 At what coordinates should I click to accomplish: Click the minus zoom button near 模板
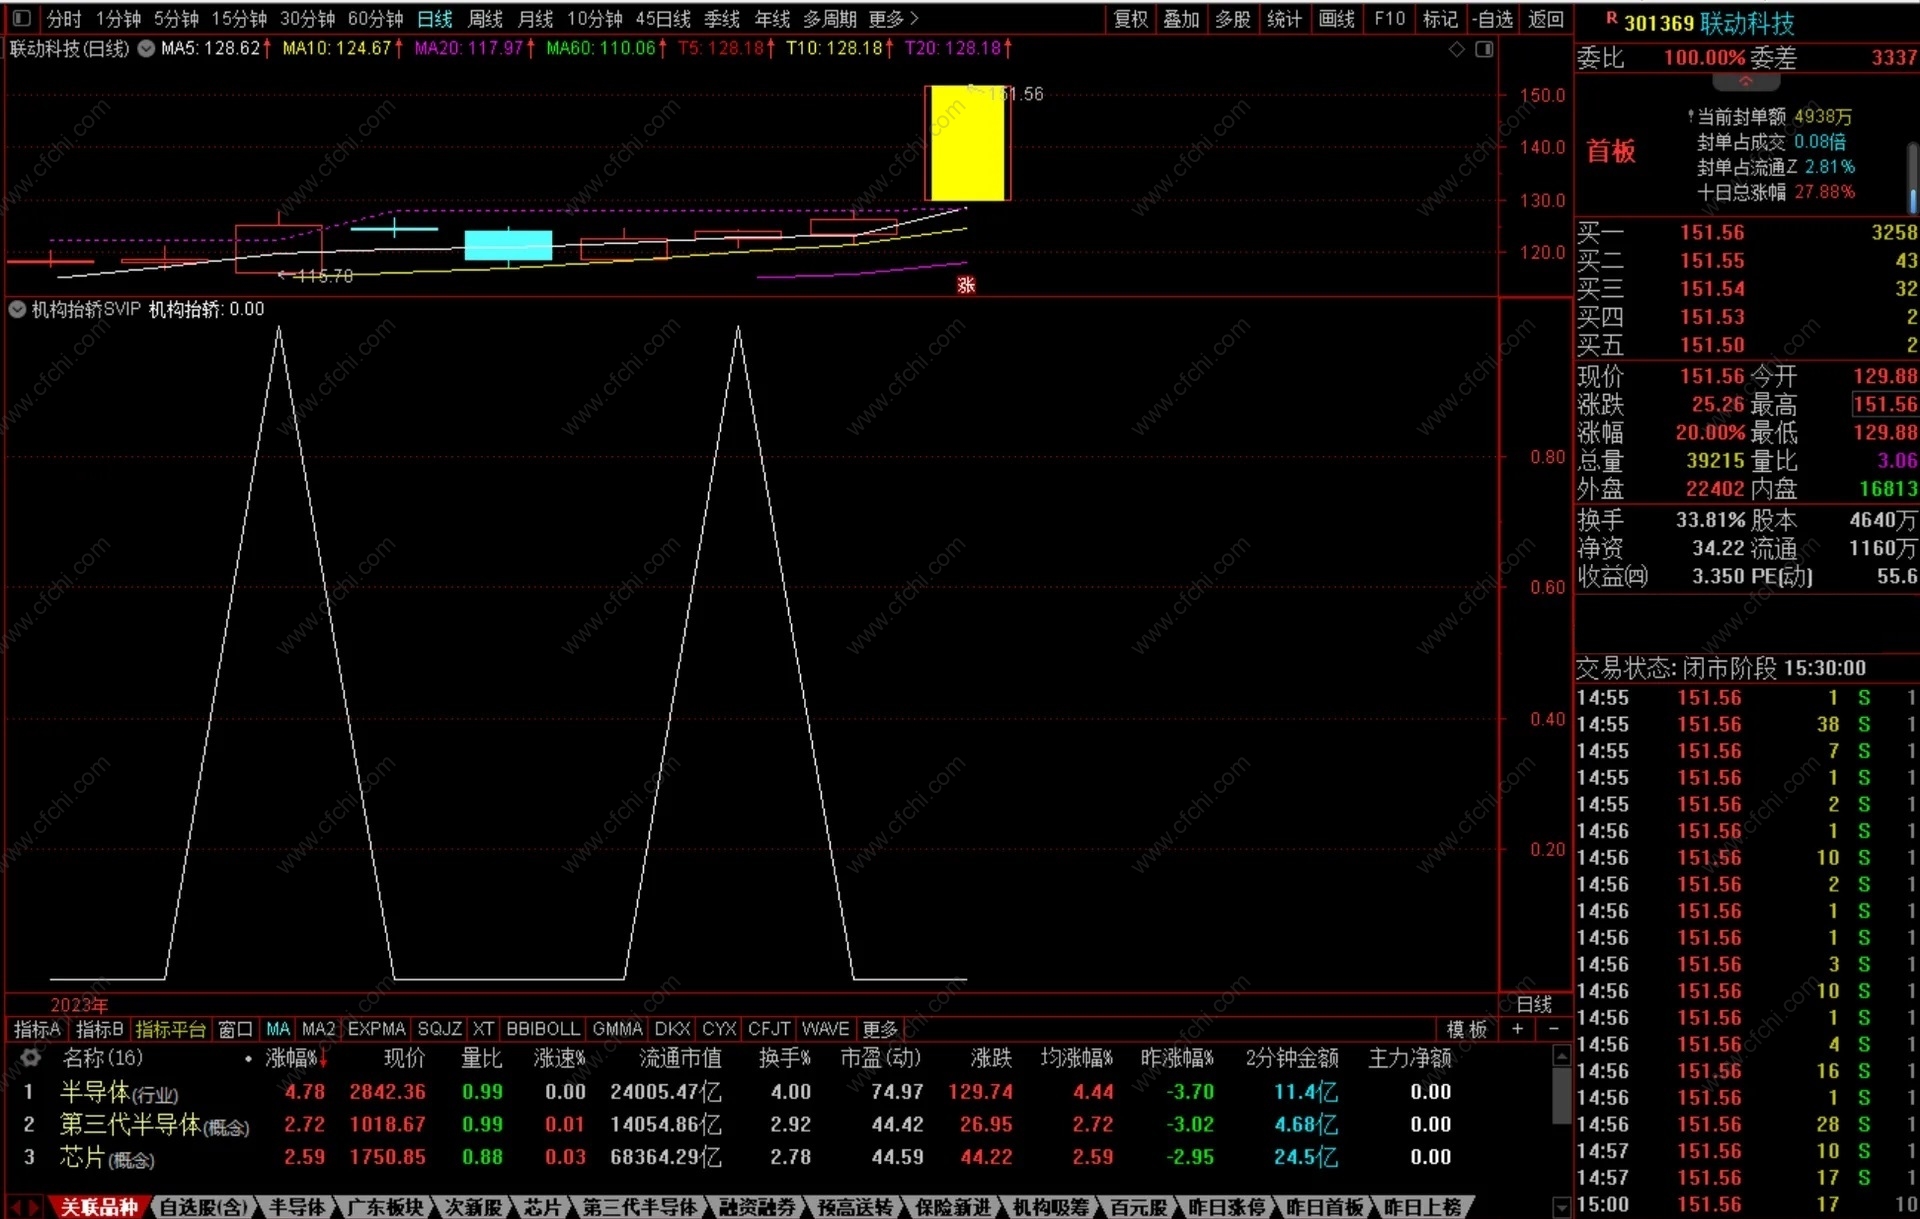1553,1029
